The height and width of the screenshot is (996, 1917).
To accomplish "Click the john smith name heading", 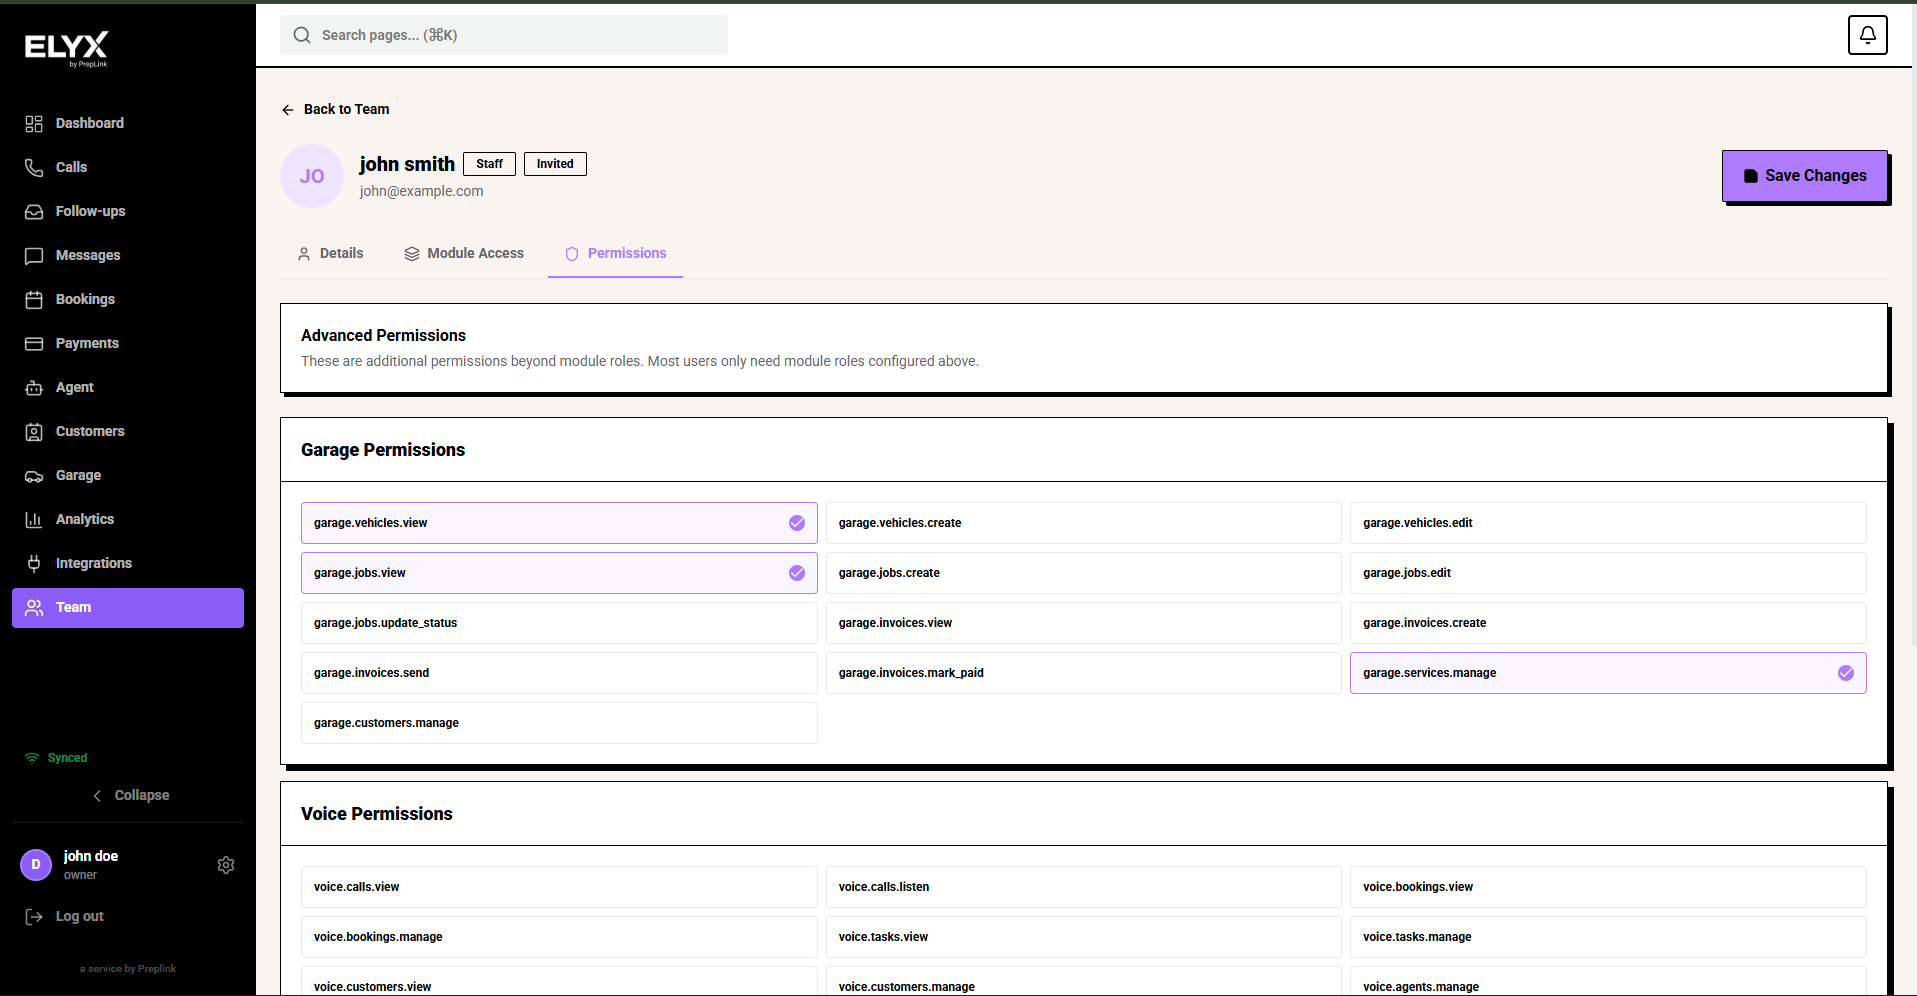I will (x=407, y=164).
